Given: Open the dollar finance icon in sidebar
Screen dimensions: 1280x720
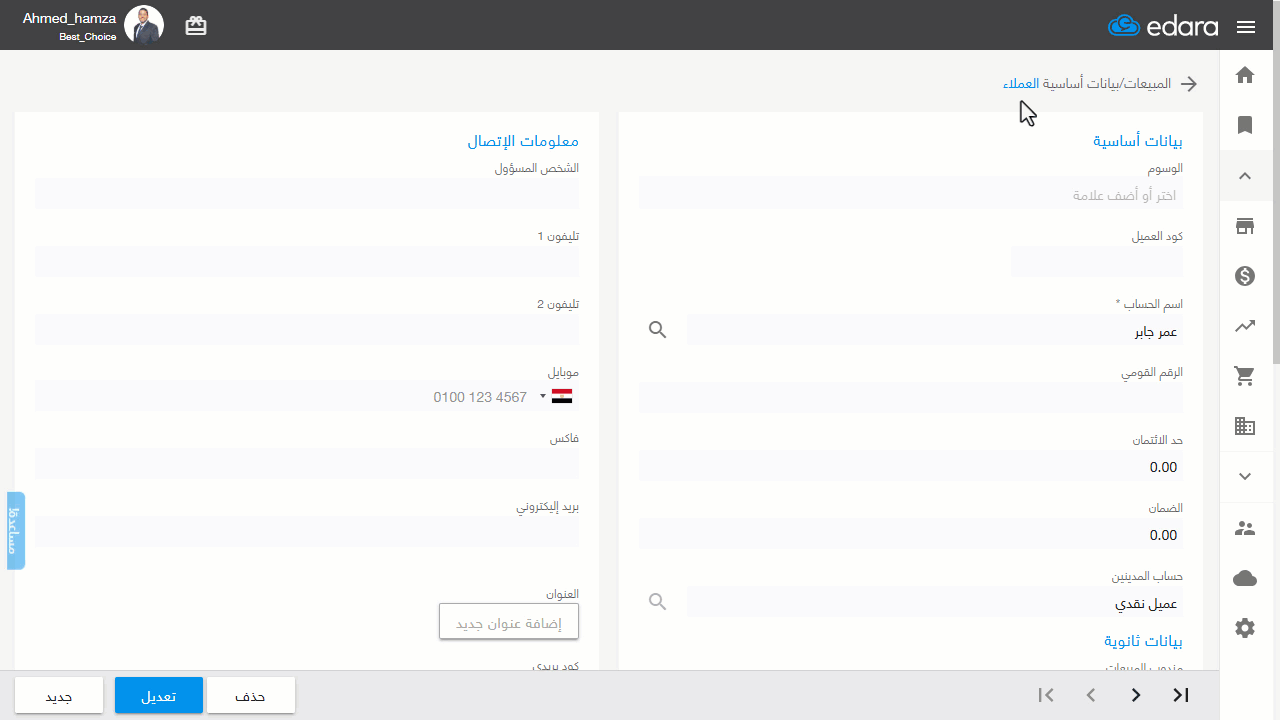Looking at the screenshot, I should point(1245,276).
